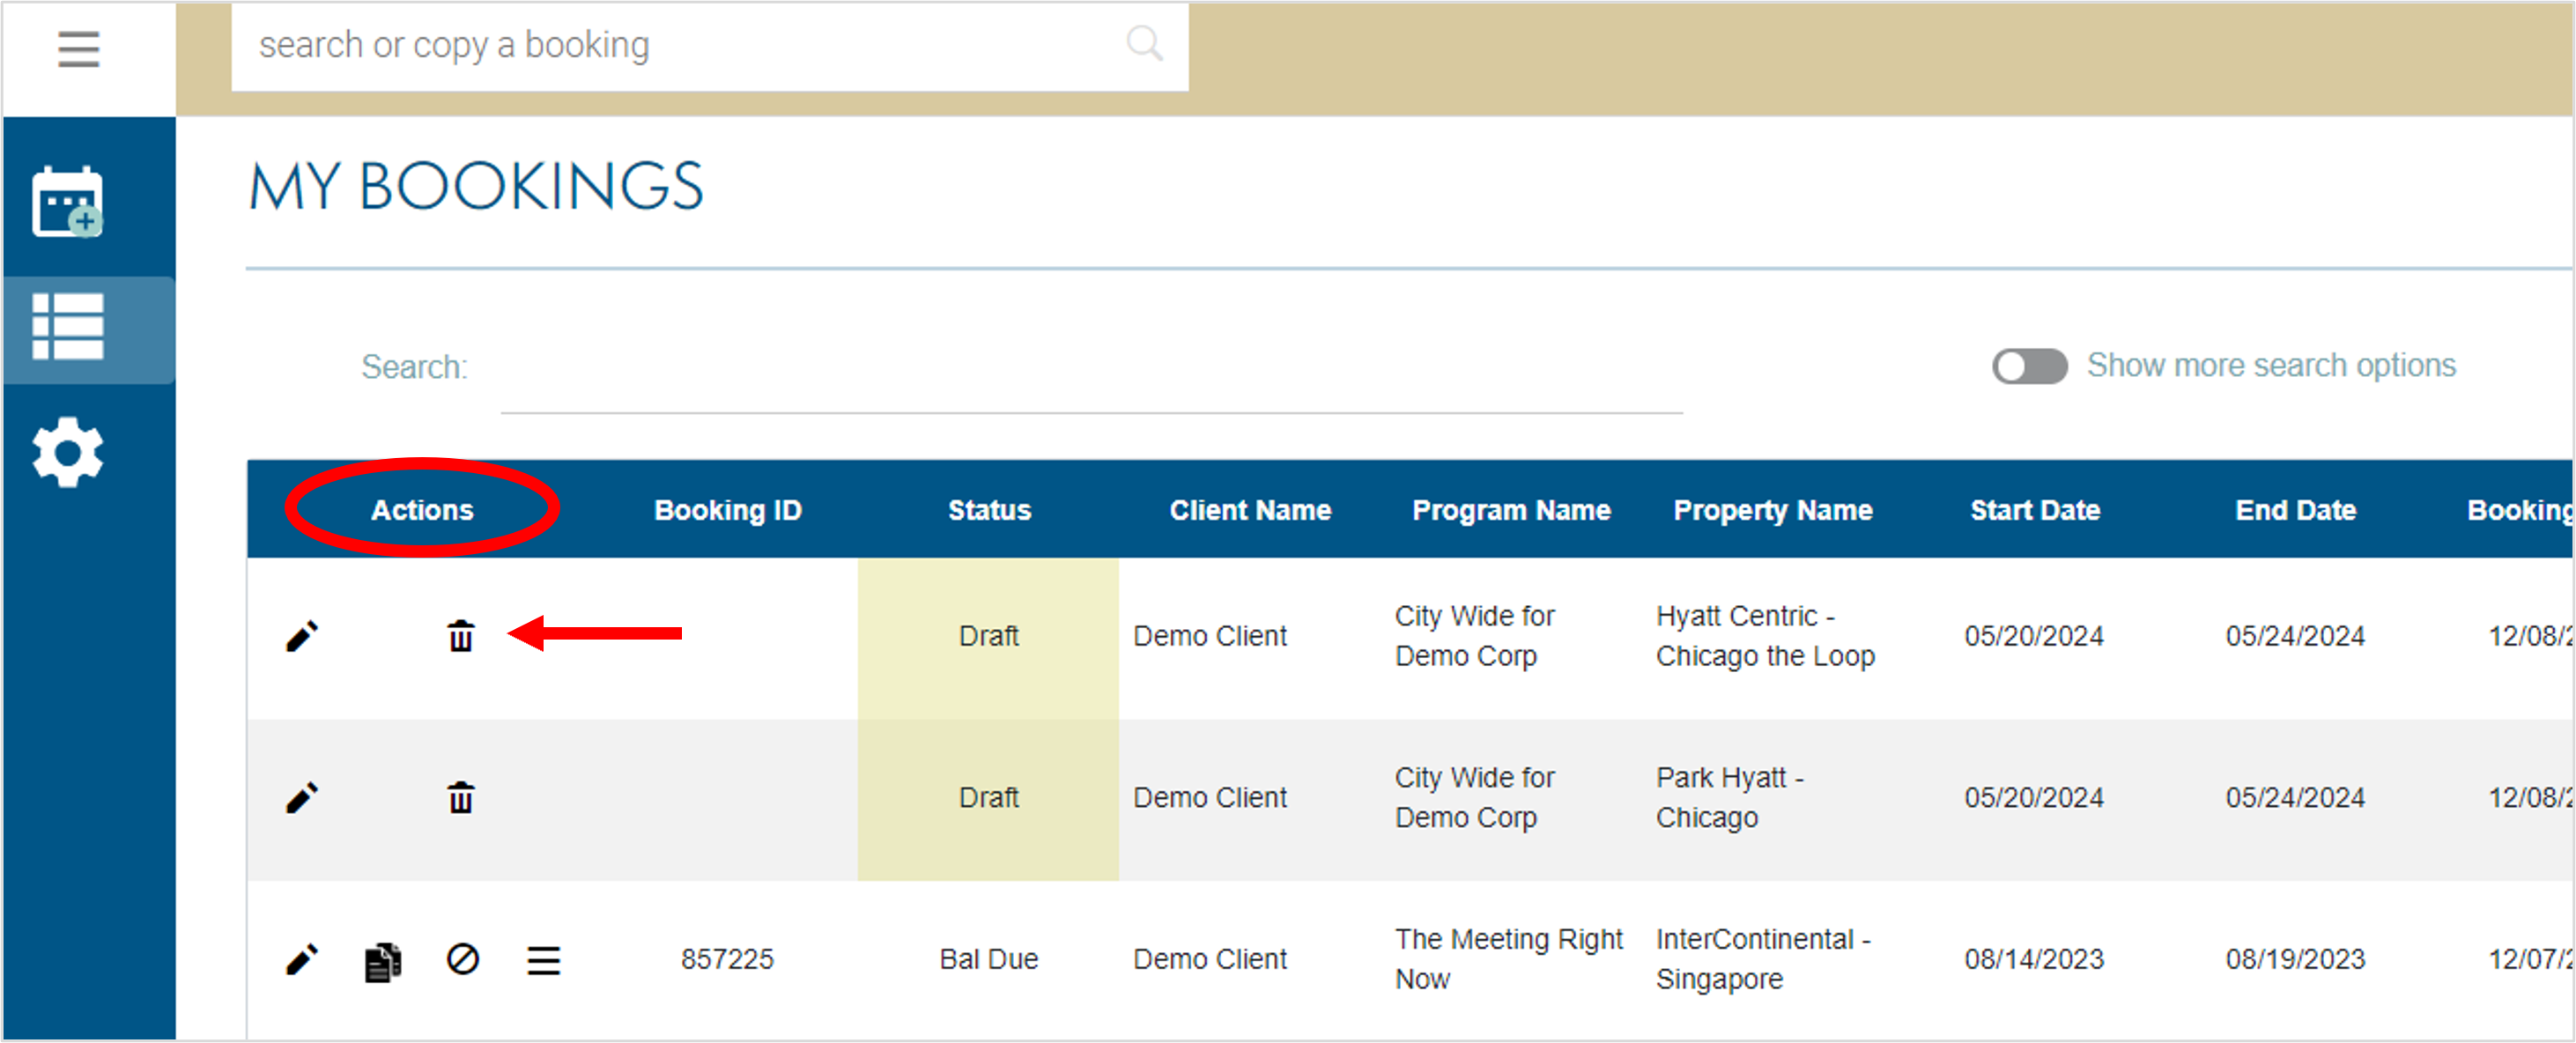Sort by the Status column header

(989, 509)
